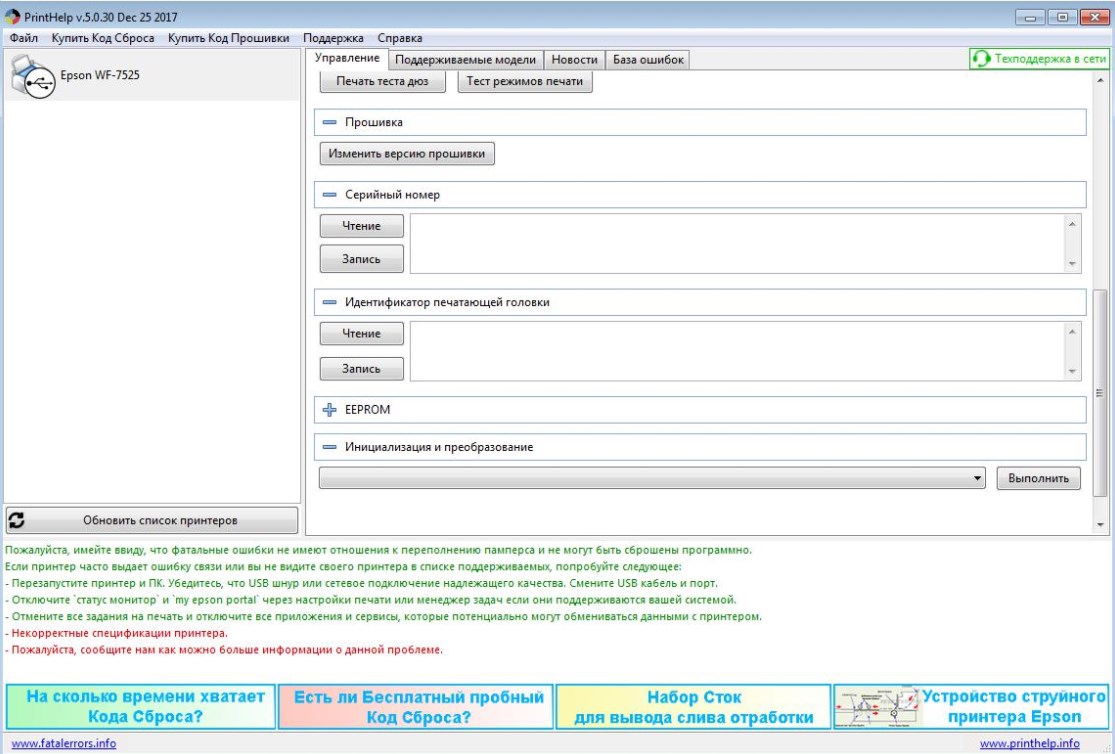Collapse the Идентификатор печатающей головки section
Screen dimensions: 1115x754
point(329,302)
